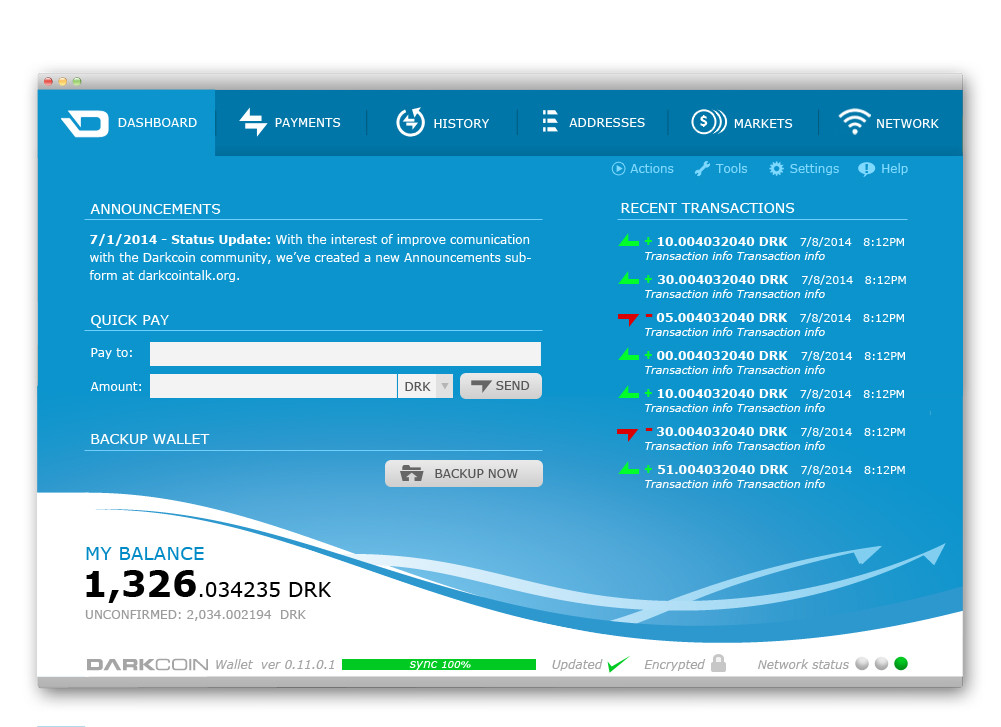Click the Wallet ver 0.11.0.1 text
1001x727 pixels.
(x=275, y=664)
